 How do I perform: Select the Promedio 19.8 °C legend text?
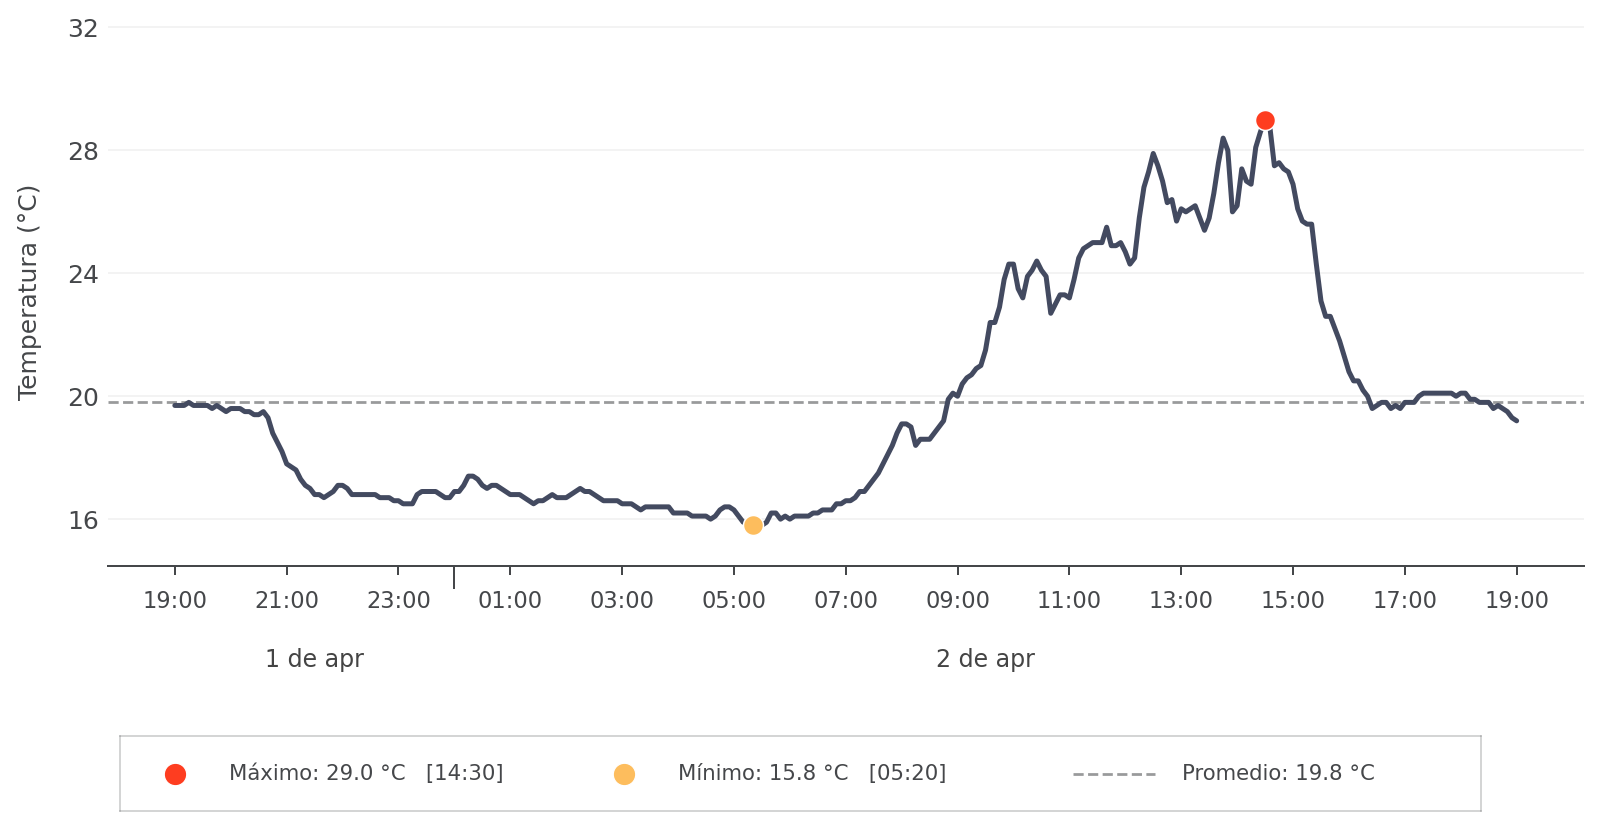pos(1278,773)
